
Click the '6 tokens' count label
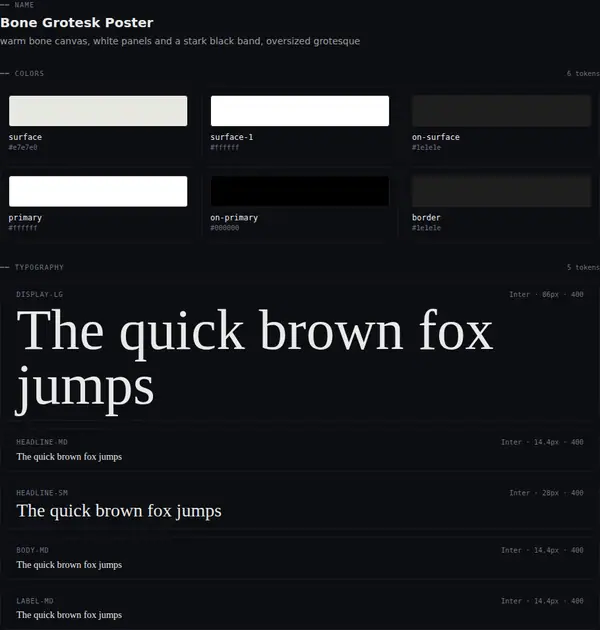coord(583,74)
